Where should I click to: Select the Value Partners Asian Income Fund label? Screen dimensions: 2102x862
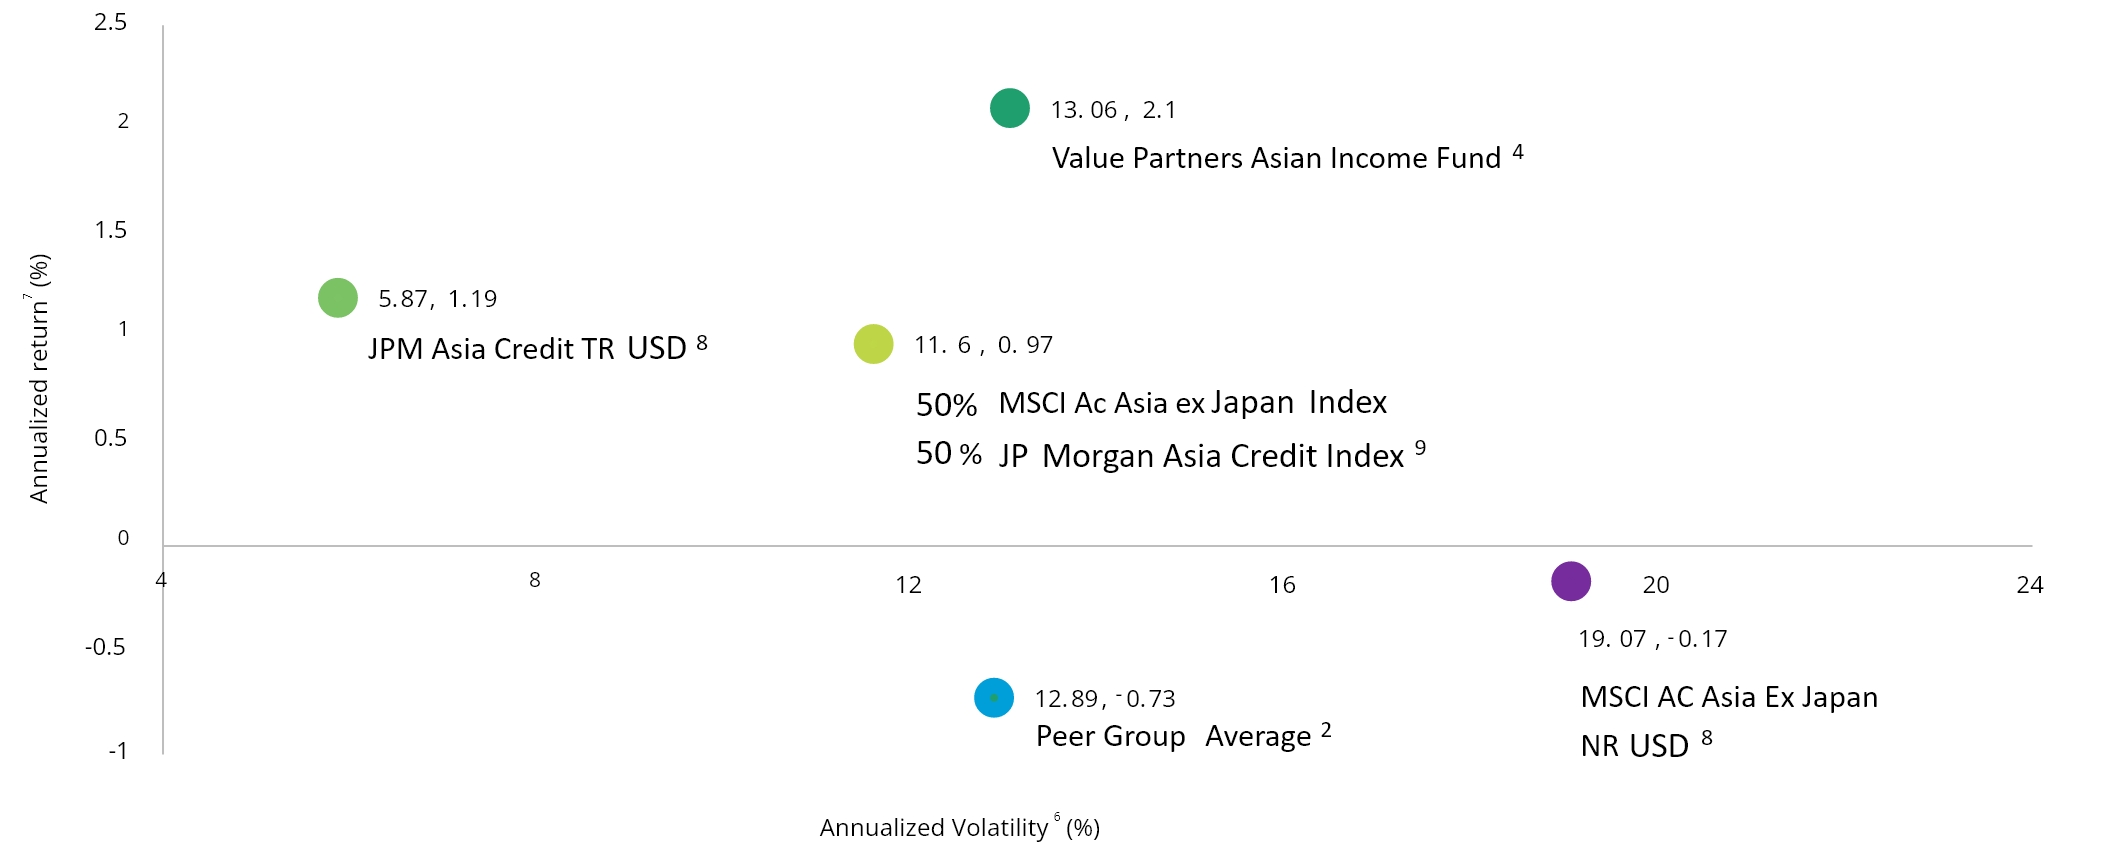click(1287, 157)
